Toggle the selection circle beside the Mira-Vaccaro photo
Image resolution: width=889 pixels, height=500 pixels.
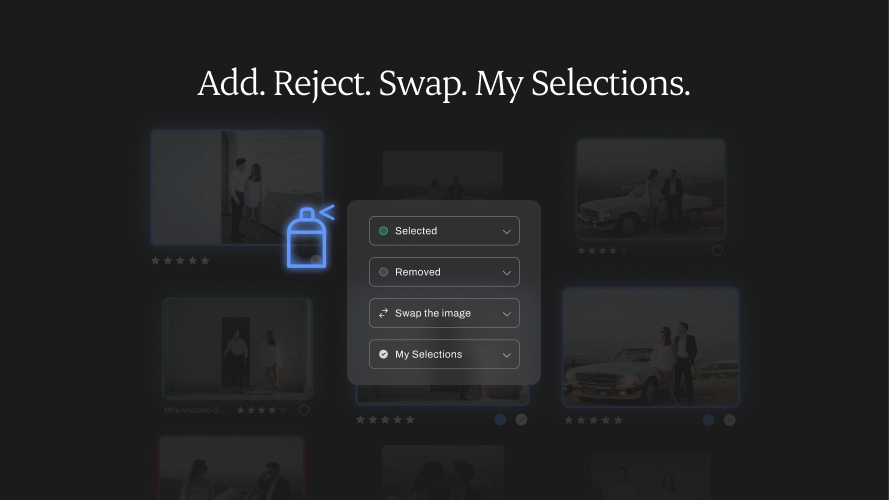click(304, 410)
